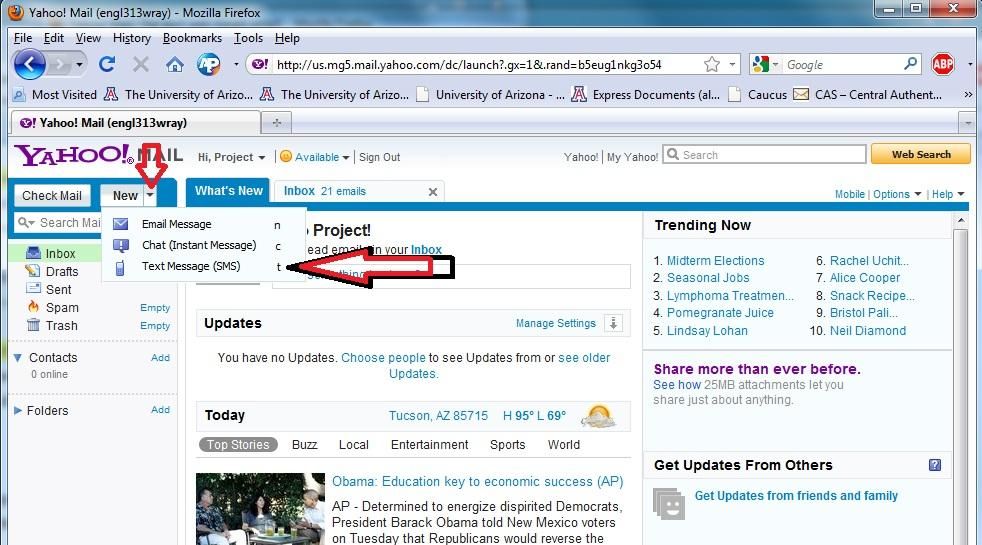982x545 pixels.
Task: Stop page loading with the X icon
Action: pos(141,64)
